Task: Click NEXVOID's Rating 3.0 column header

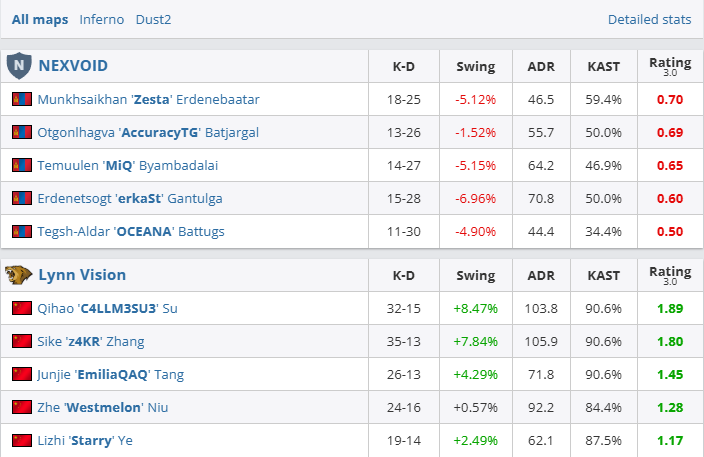Action: [670, 66]
